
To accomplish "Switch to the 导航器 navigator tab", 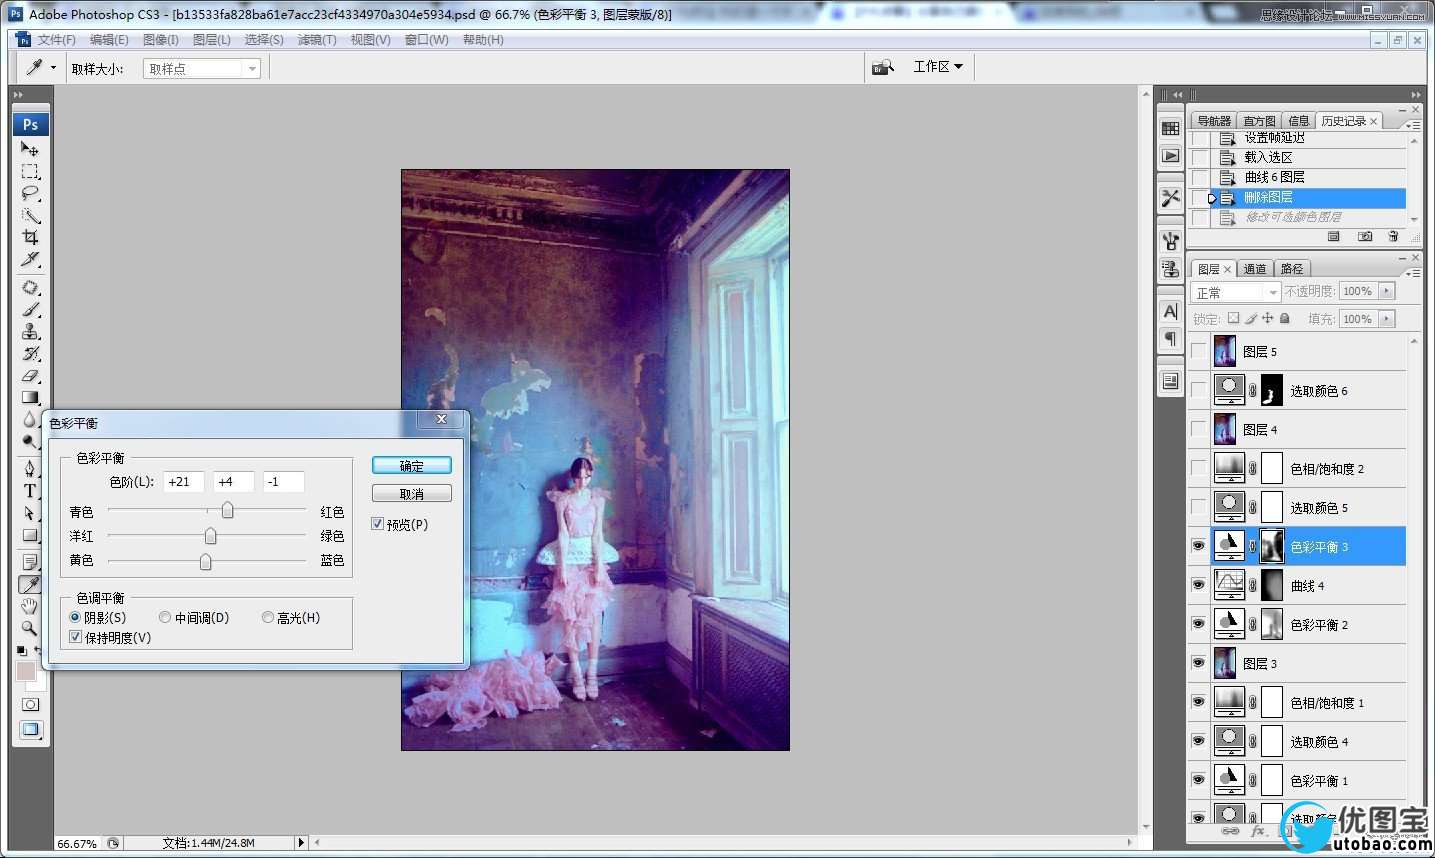I will 1214,121.
